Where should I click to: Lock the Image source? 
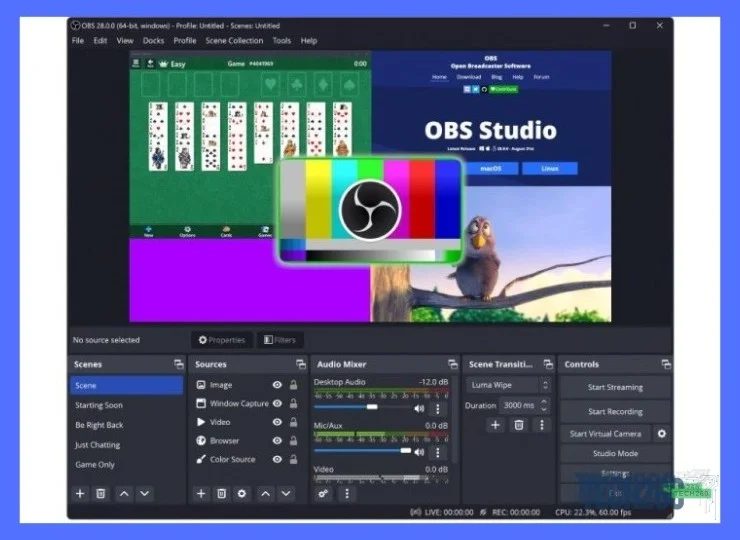293,385
